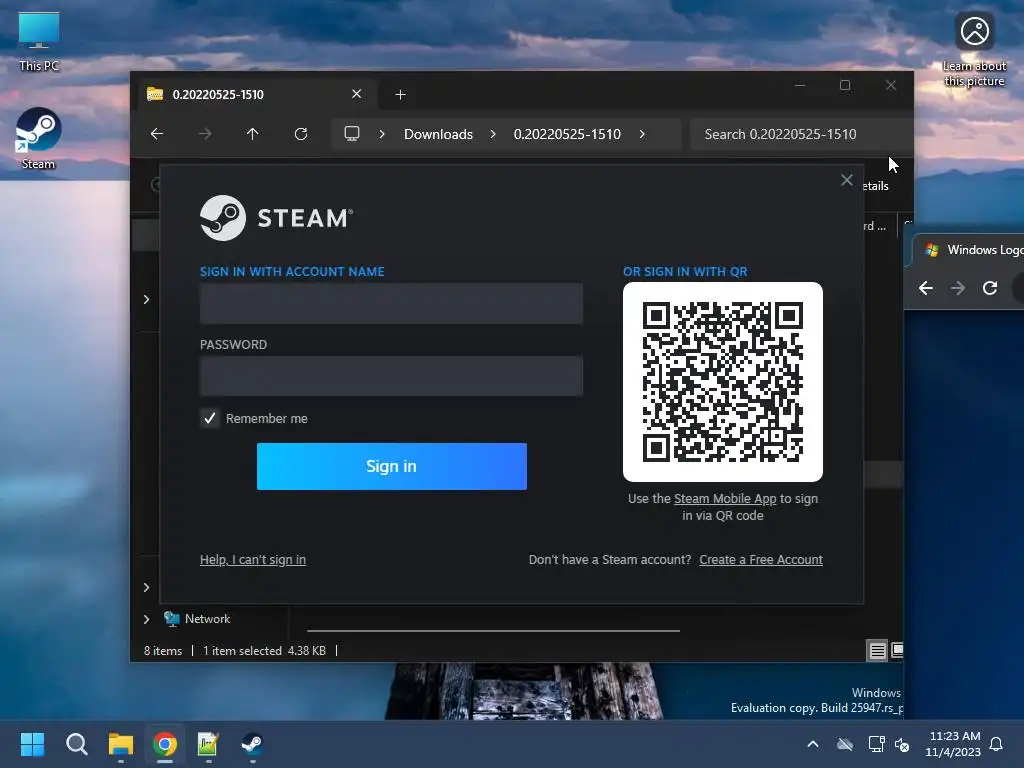Open Help, I can't sign in link
This screenshot has width=1024, height=768.
click(253, 560)
